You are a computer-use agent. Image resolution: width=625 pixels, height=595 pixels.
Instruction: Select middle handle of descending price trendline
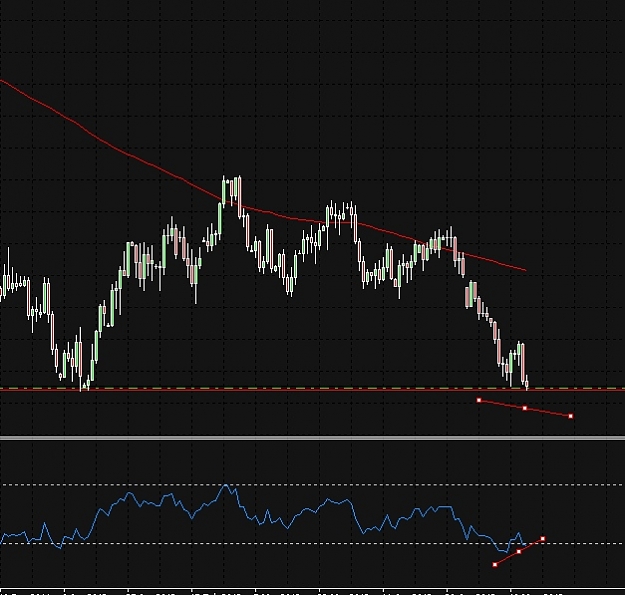(525, 408)
